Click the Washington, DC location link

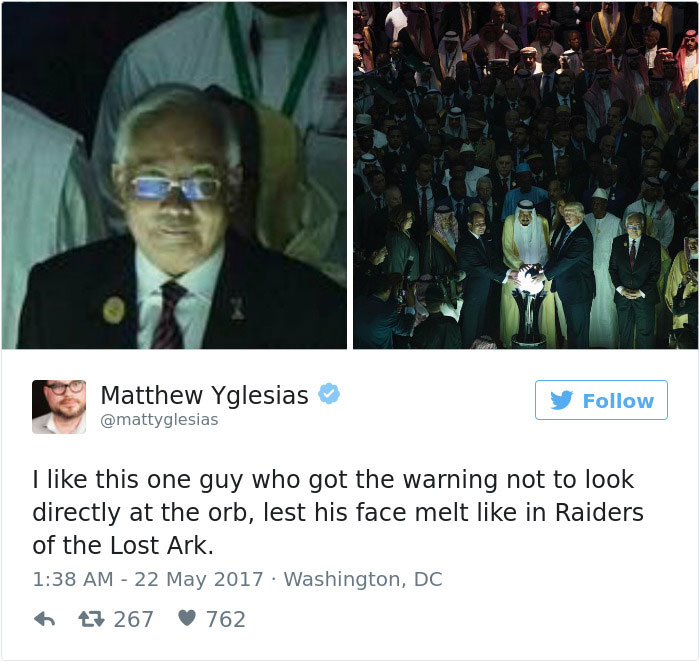[363, 579]
